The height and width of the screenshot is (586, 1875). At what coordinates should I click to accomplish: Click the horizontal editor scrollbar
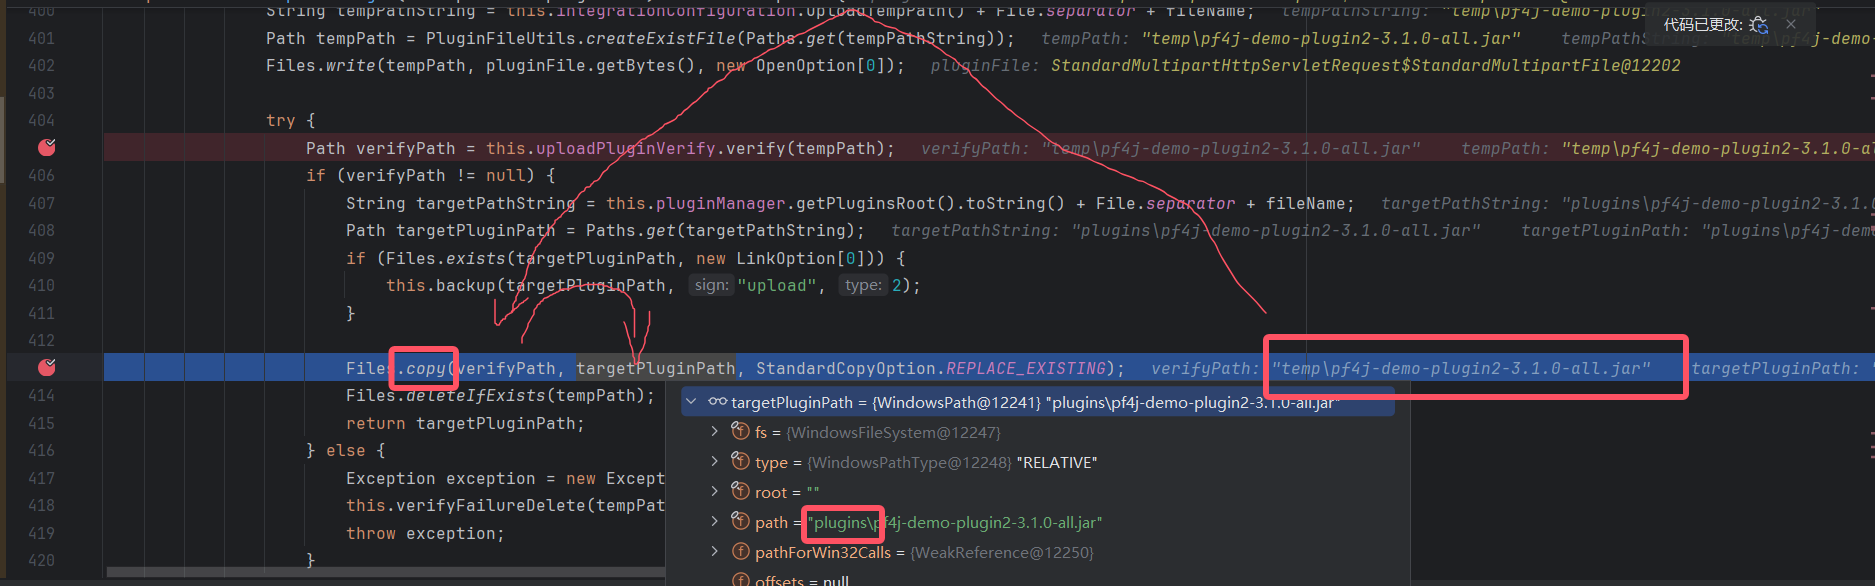[x=385, y=572]
